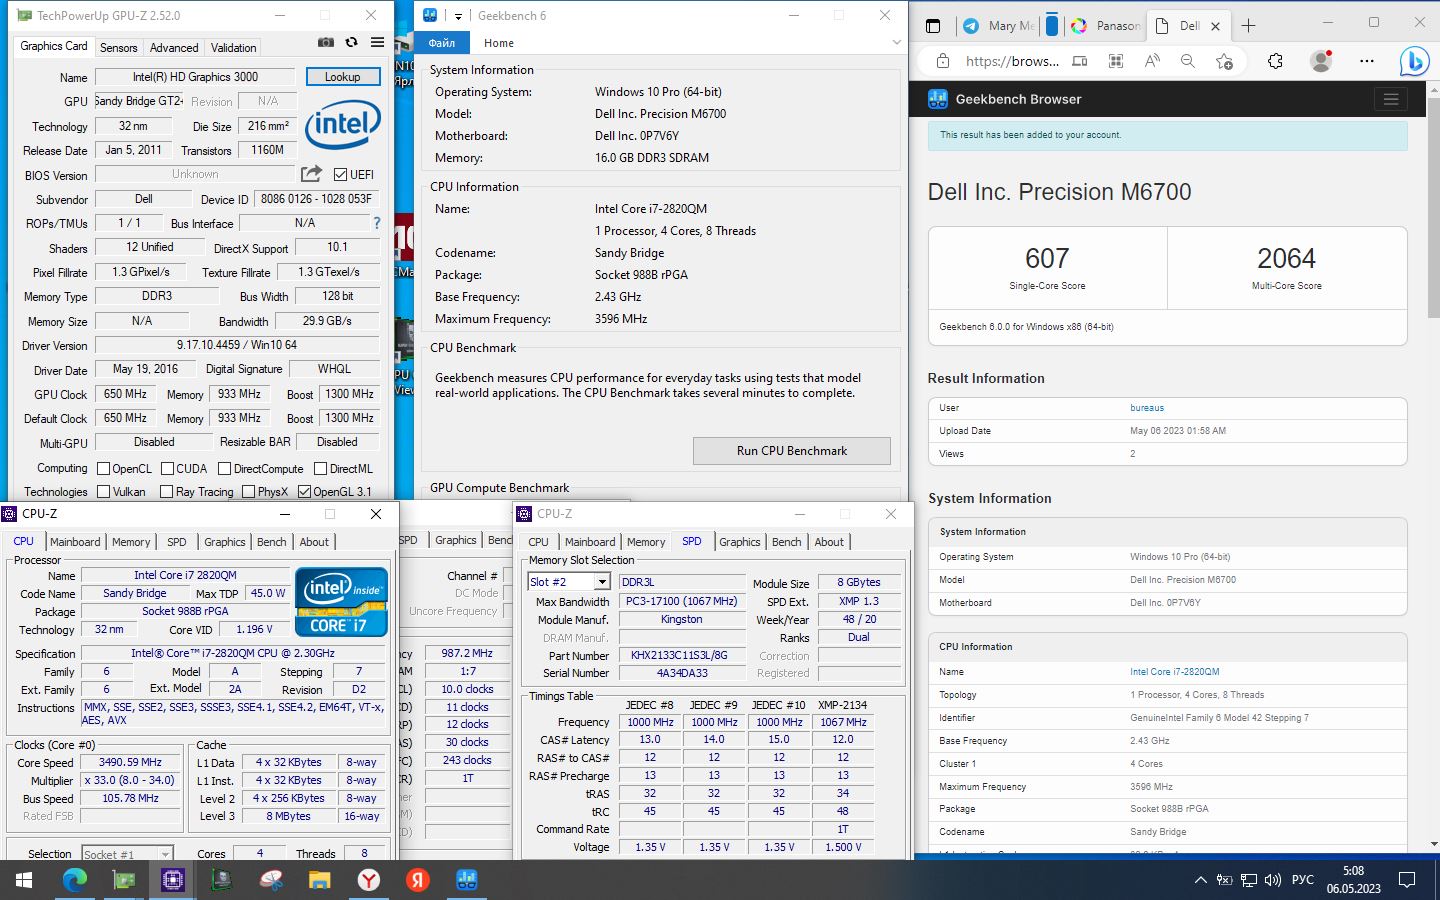Open Bench tab in left CPU-Z
The image size is (1440, 900).
[x=271, y=542]
